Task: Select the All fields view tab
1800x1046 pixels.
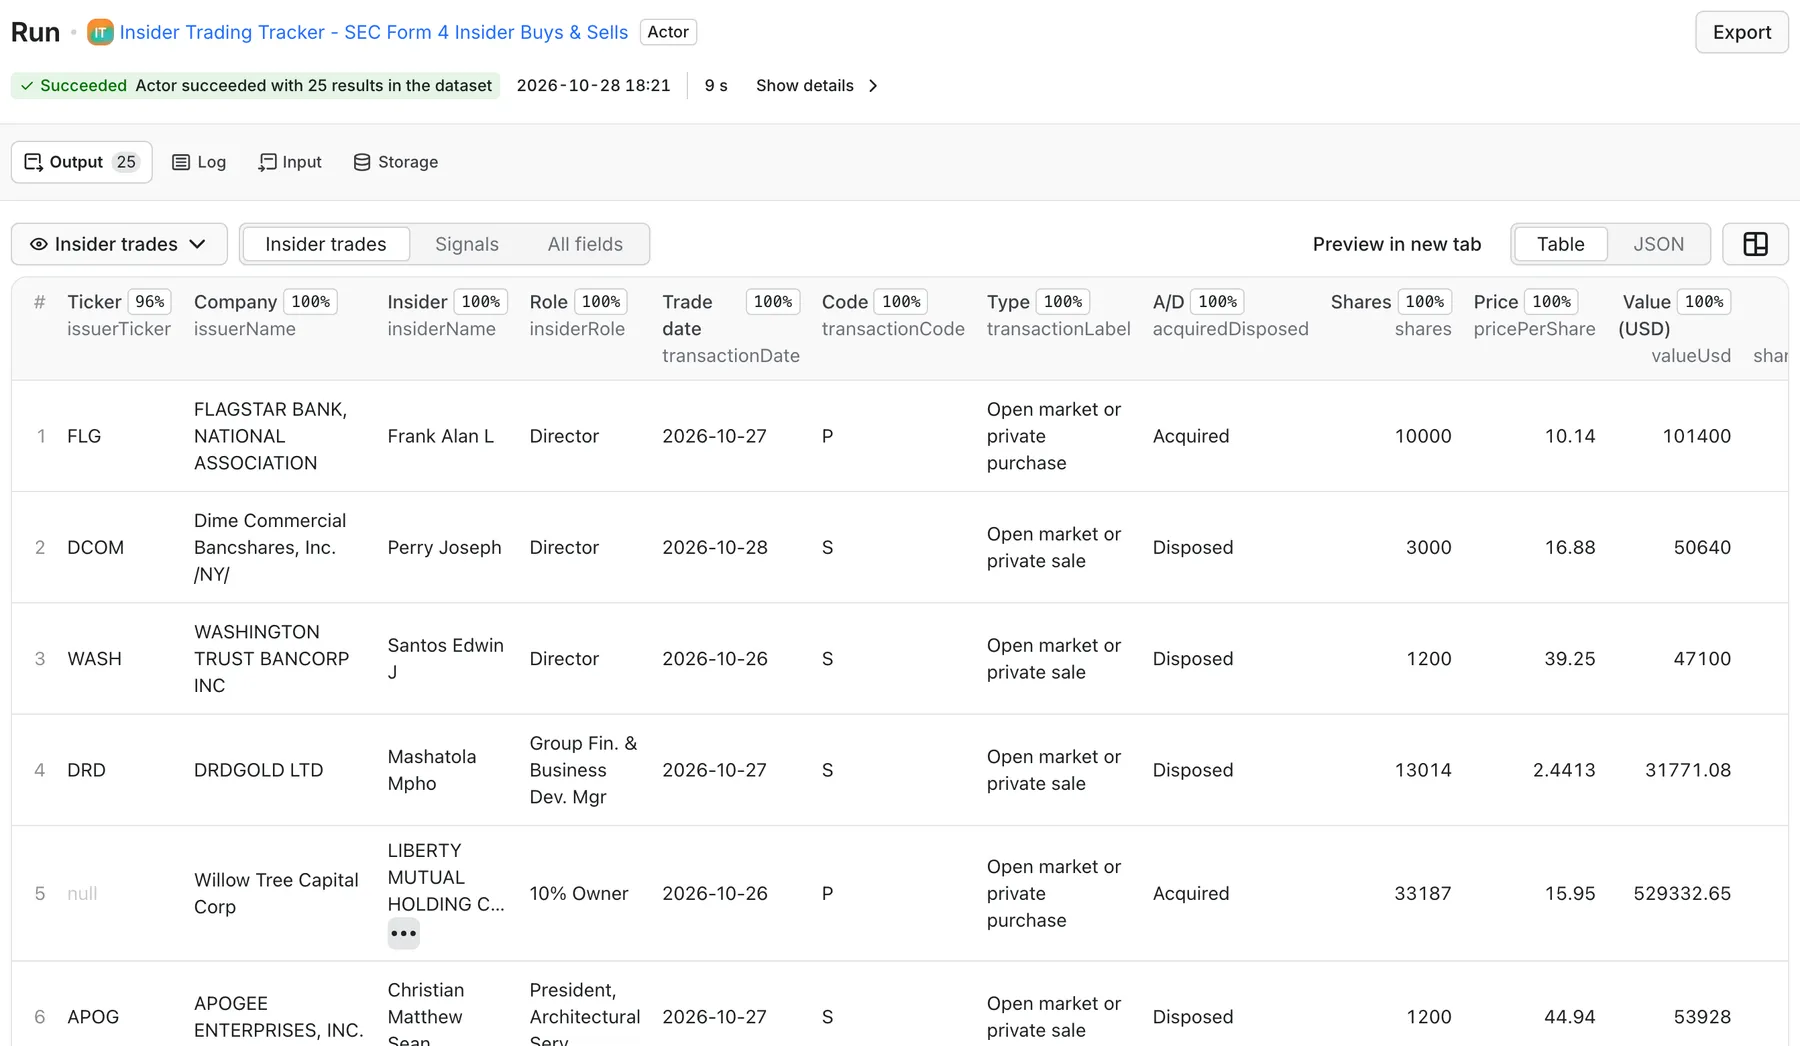Action: click(585, 244)
